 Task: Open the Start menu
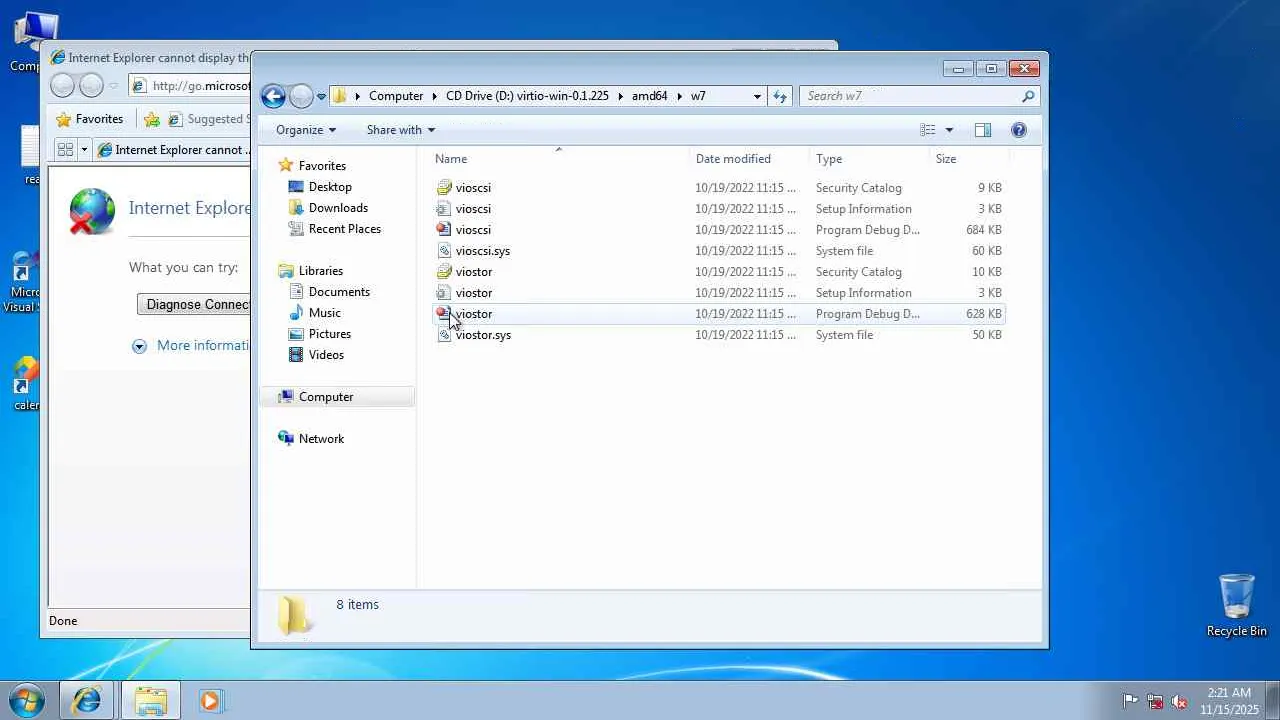[x=27, y=700]
